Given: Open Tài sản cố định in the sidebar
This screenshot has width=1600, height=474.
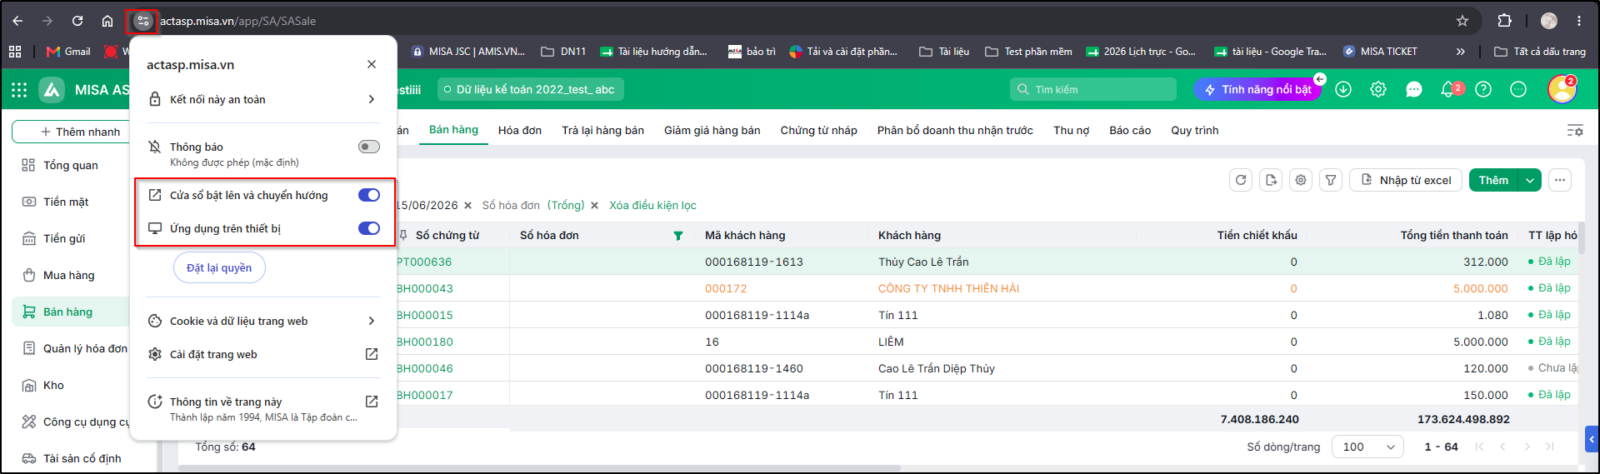Looking at the screenshot, I should (x=82, y=458).
